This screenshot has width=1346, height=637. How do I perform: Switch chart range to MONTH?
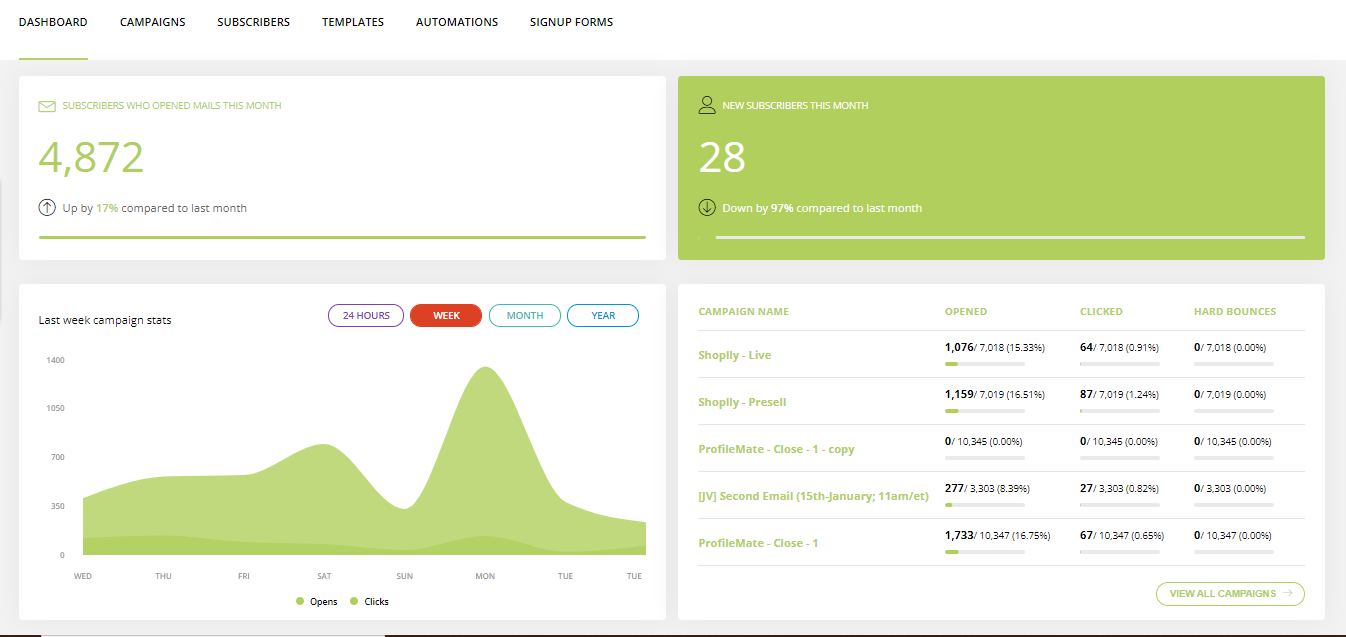tap(525, 315)
